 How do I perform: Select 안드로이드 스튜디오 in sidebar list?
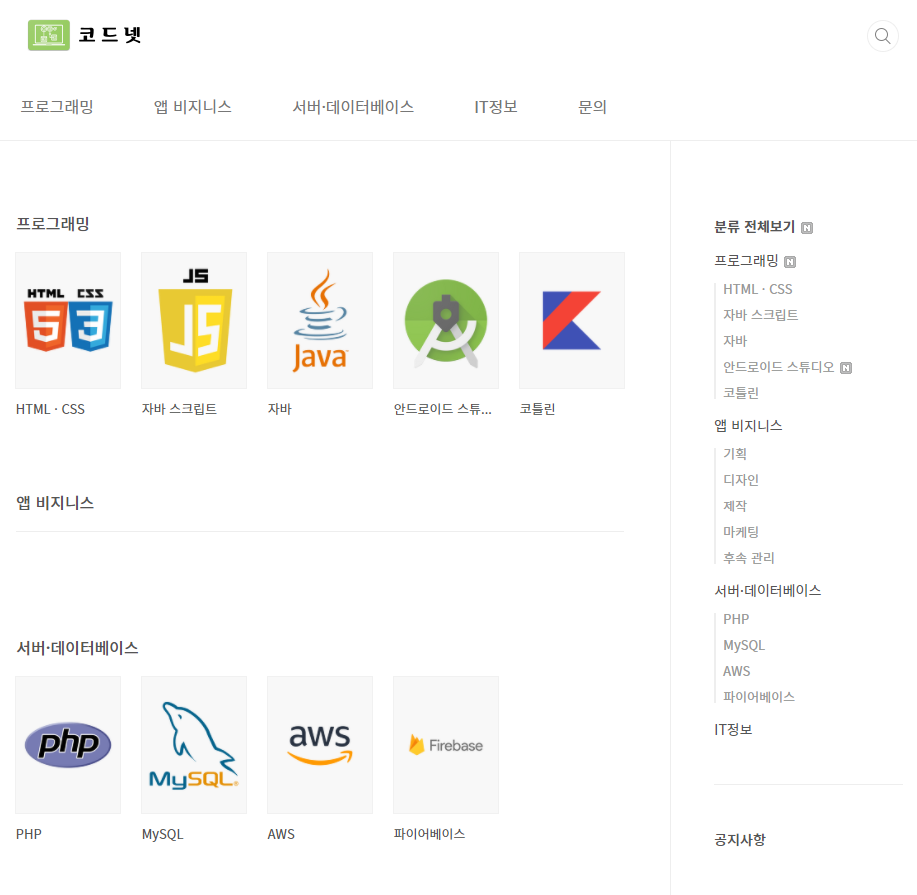(778, 367)
